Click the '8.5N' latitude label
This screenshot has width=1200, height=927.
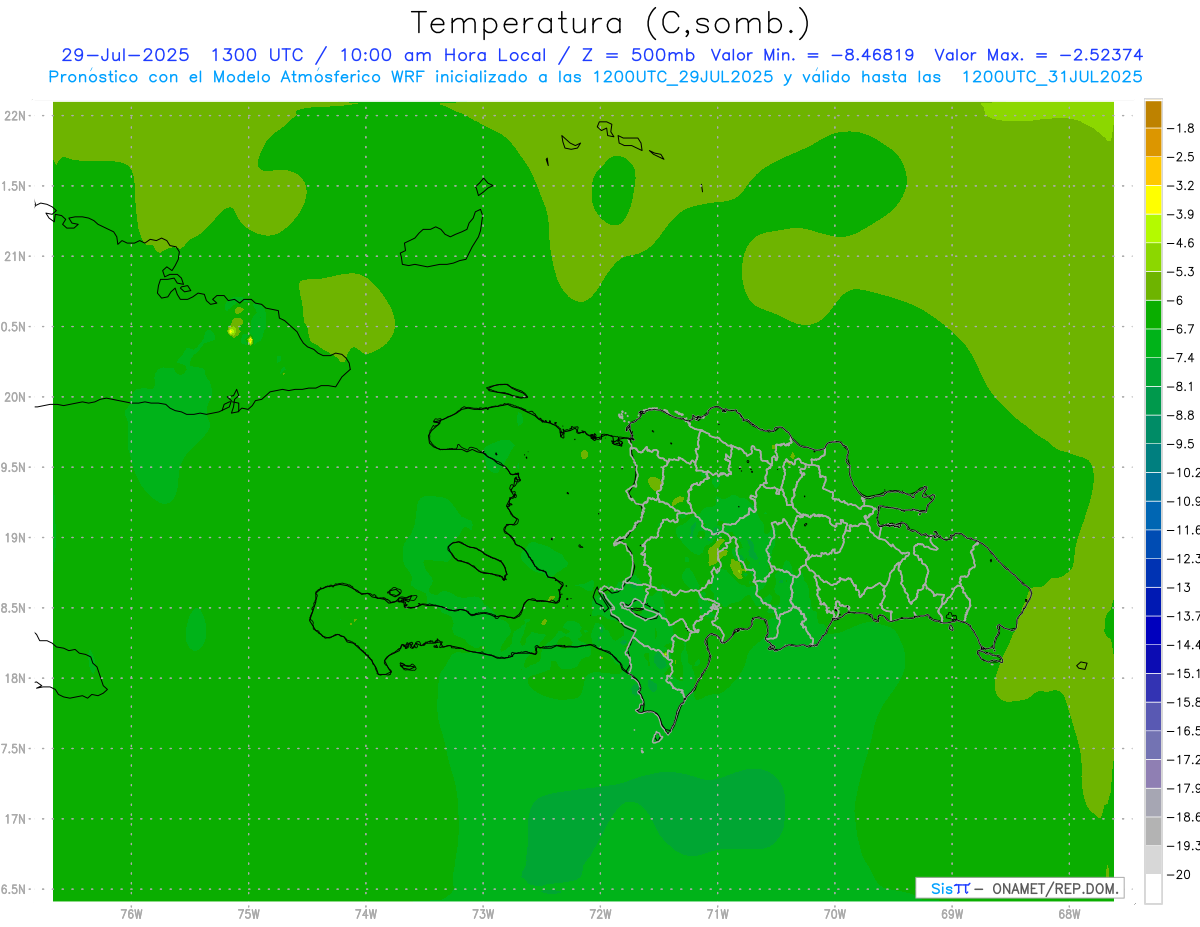click(x=14, y=608)
